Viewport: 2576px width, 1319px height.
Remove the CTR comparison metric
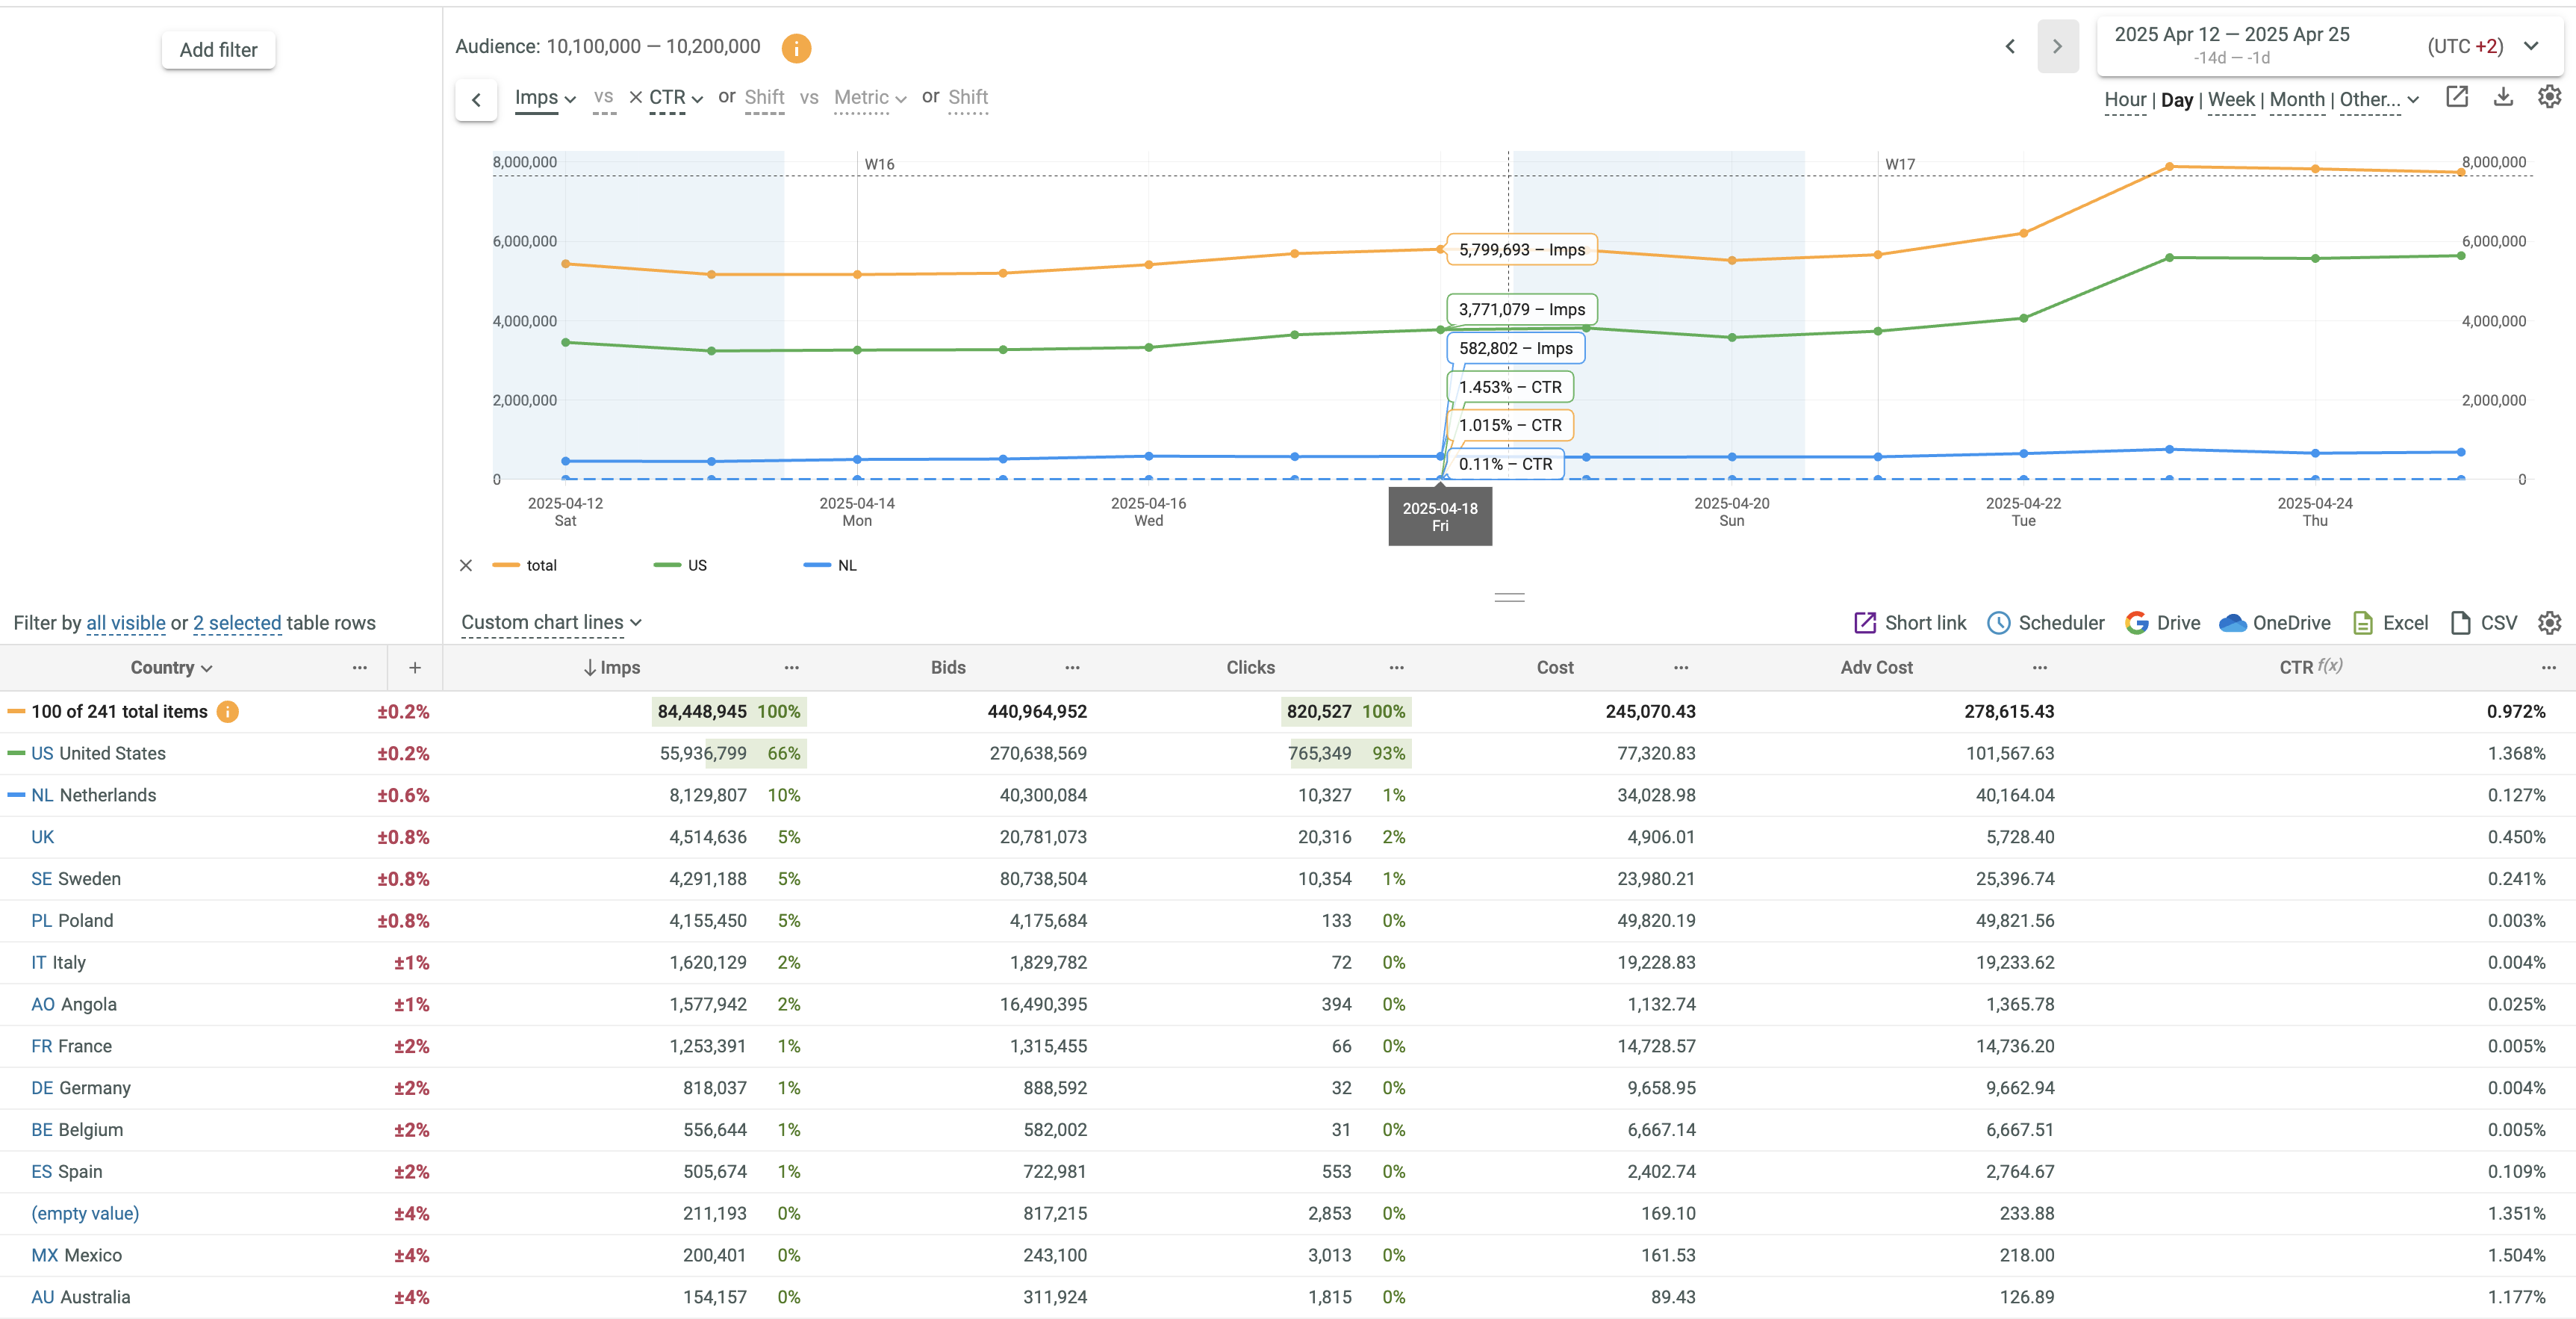(635, 97)
